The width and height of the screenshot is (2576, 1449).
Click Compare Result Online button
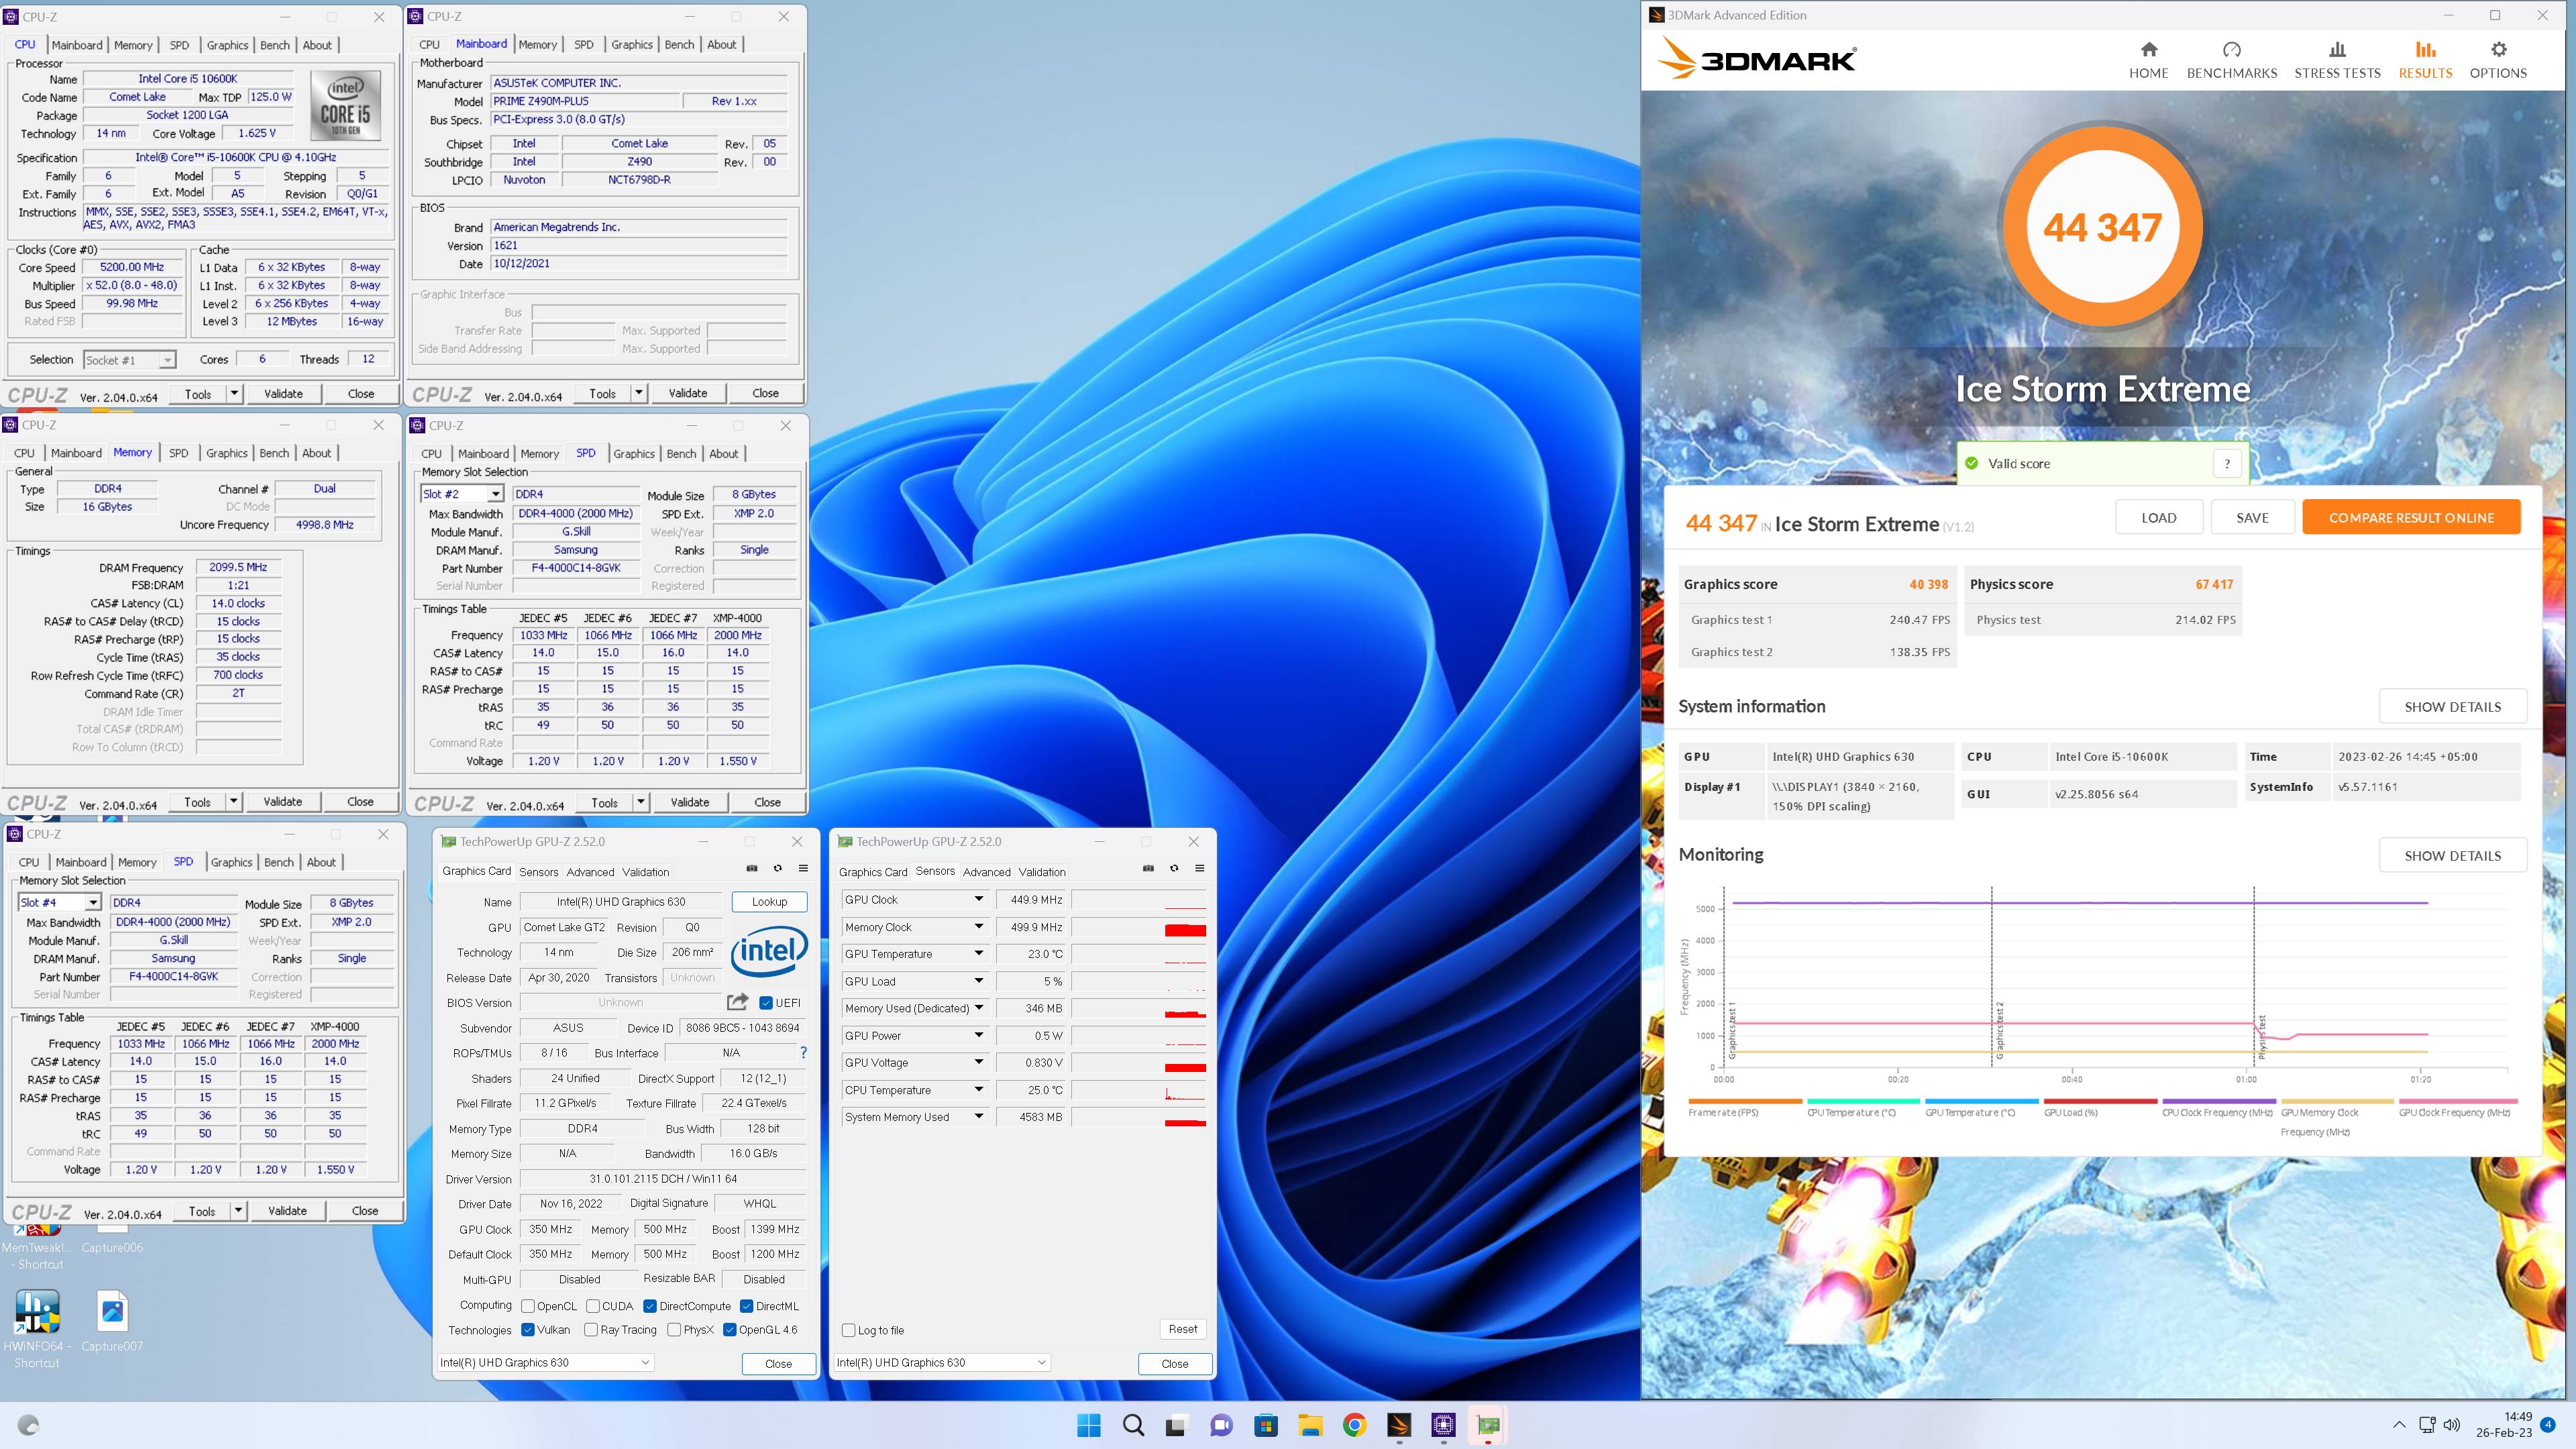pos(2411,518)
